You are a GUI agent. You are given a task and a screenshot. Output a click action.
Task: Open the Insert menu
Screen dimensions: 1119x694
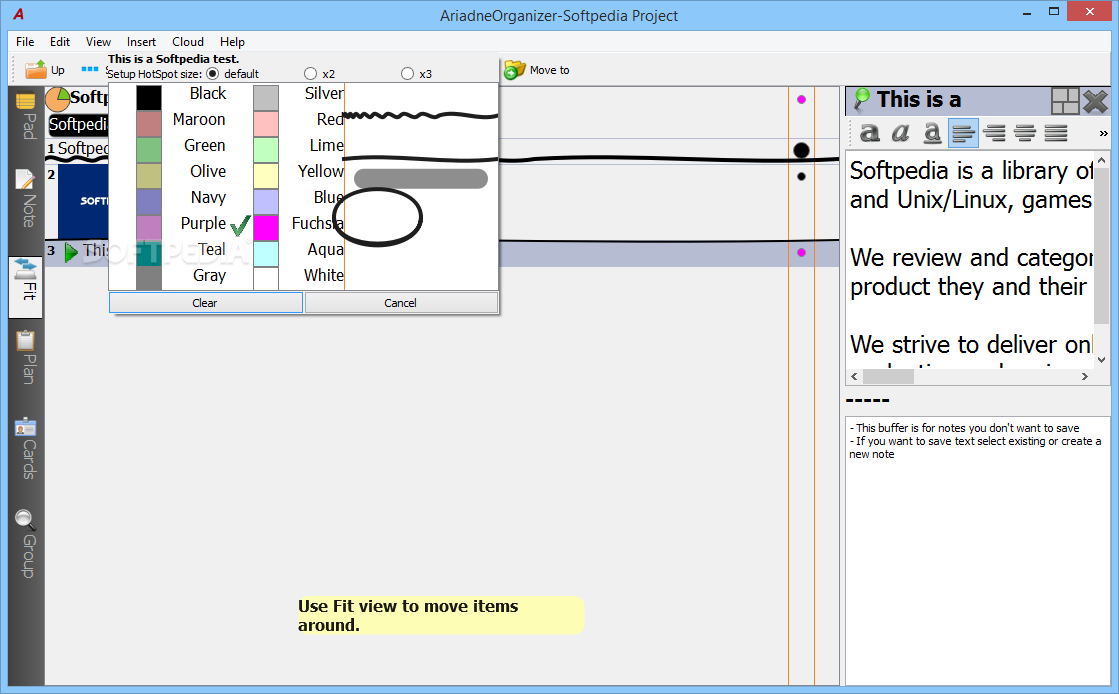click(141, 41)
